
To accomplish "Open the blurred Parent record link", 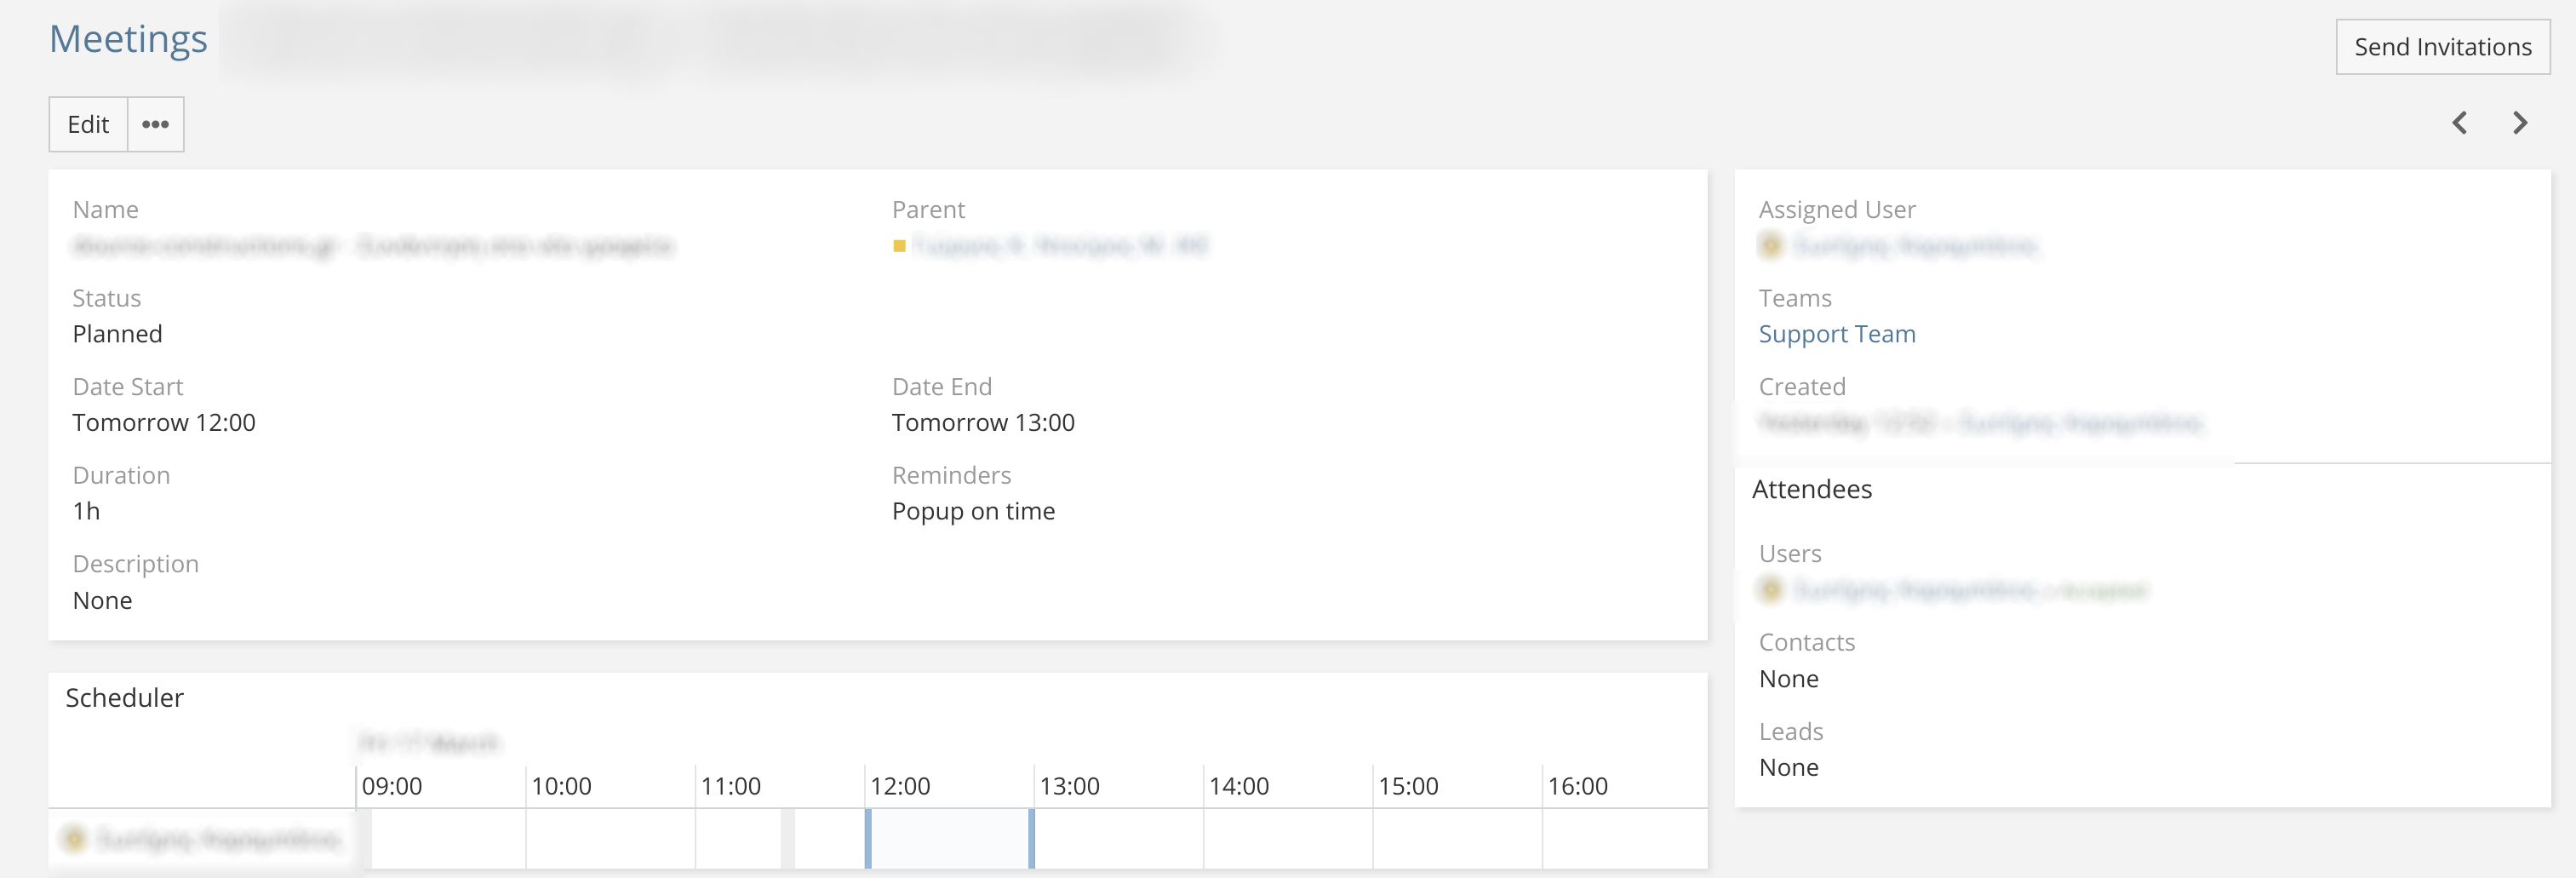I will (x=1060, y=245).
